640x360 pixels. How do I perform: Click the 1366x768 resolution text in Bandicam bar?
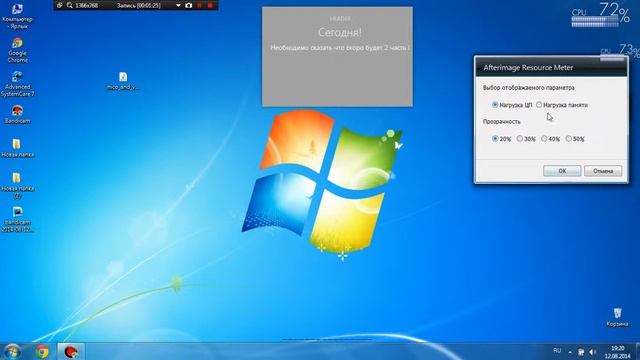(87, 5)
